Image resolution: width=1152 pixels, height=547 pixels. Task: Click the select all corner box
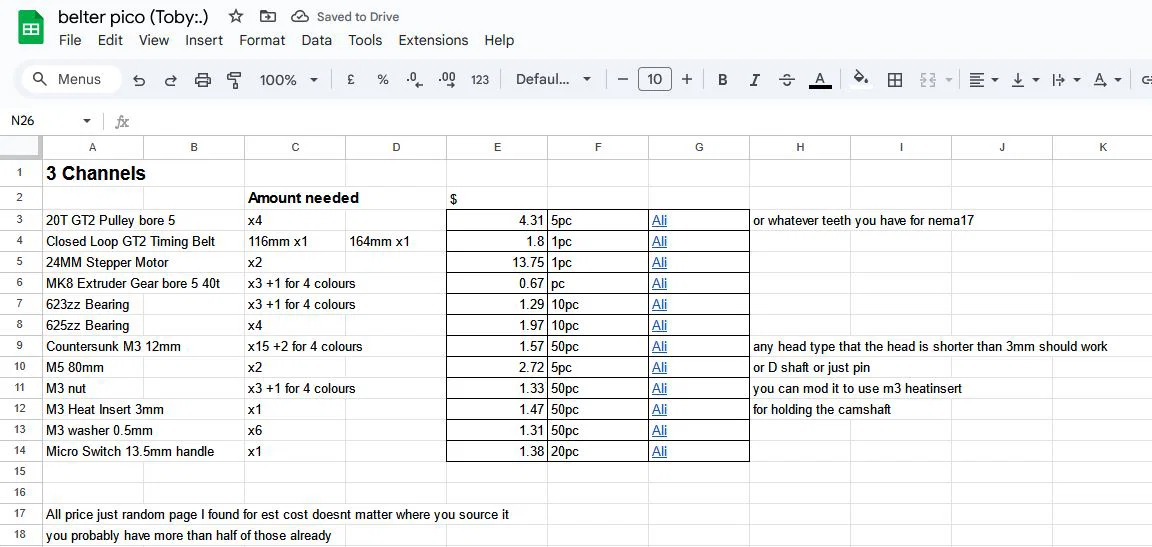pyautogui.click(x=21, y=148)
